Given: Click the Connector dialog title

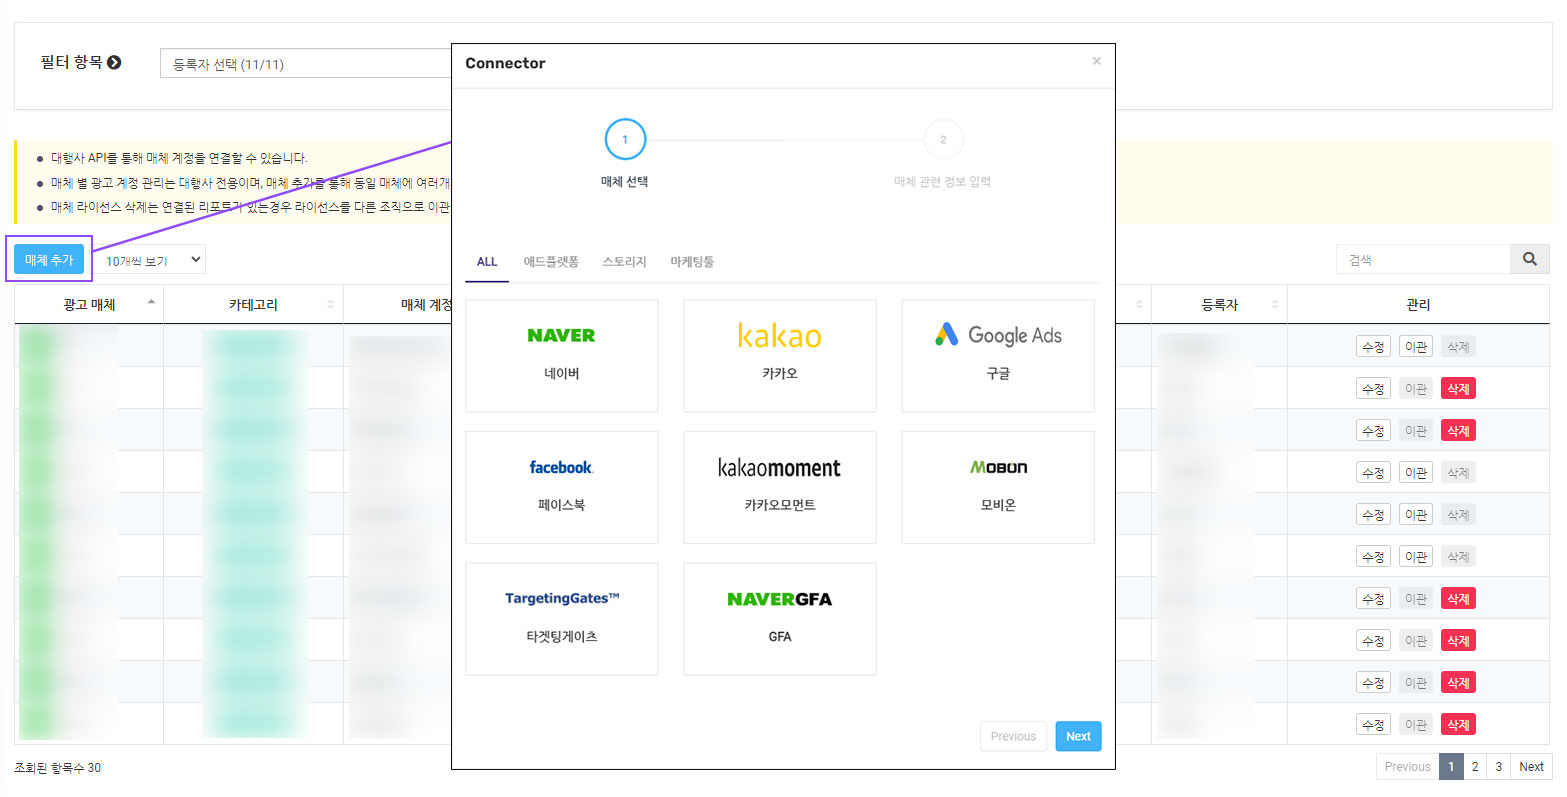Looking at the screenshot, I should pos(505,63).
